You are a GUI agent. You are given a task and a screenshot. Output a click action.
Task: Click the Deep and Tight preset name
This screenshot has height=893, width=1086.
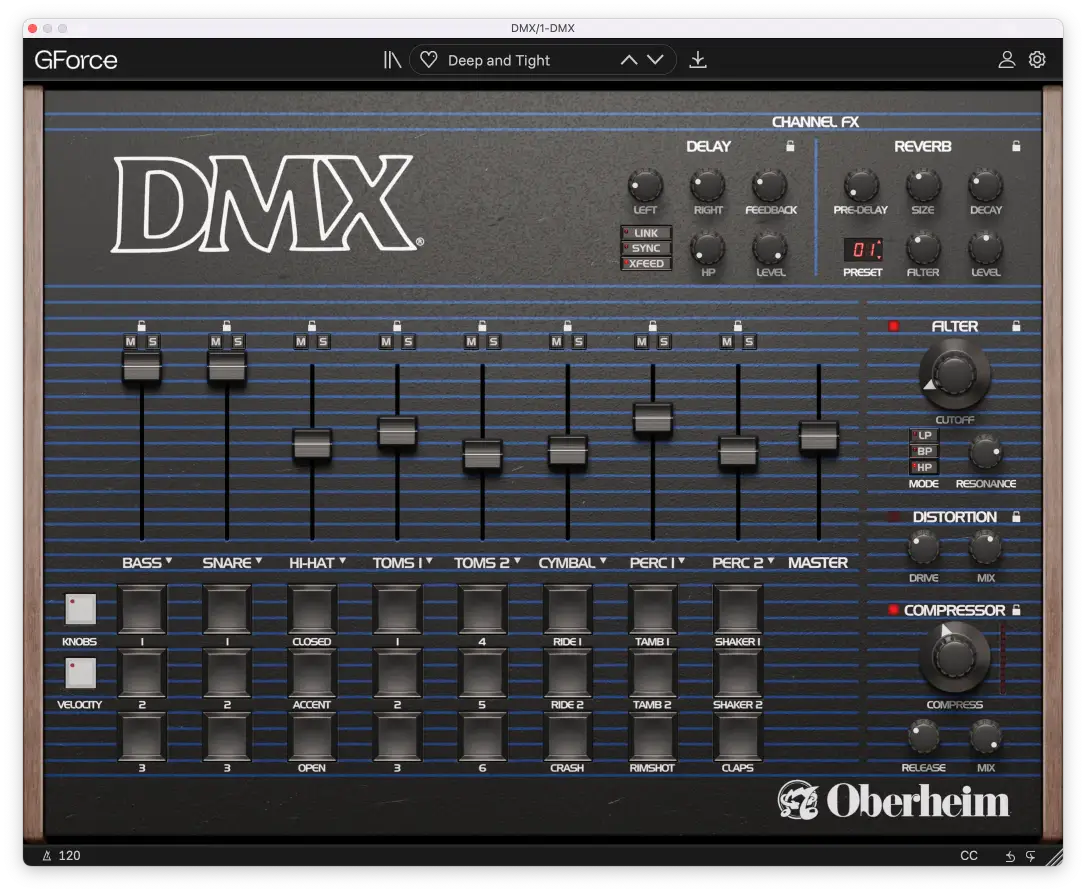pos(499,61)
